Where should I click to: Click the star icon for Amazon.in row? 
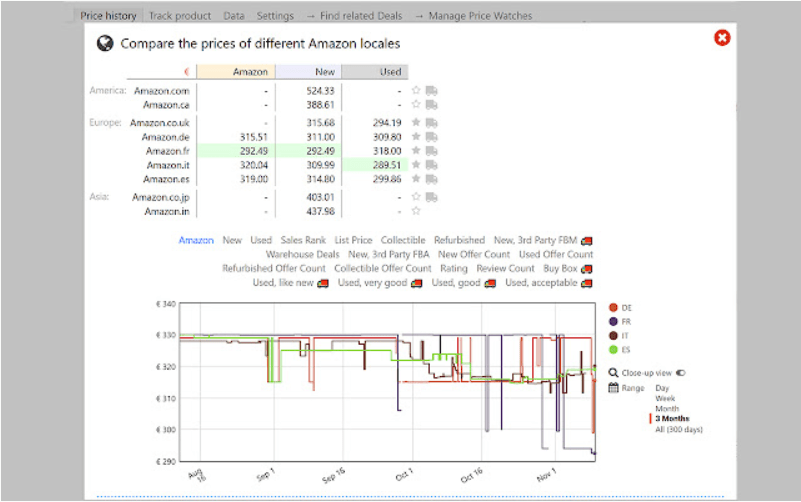tap(416, 211)
